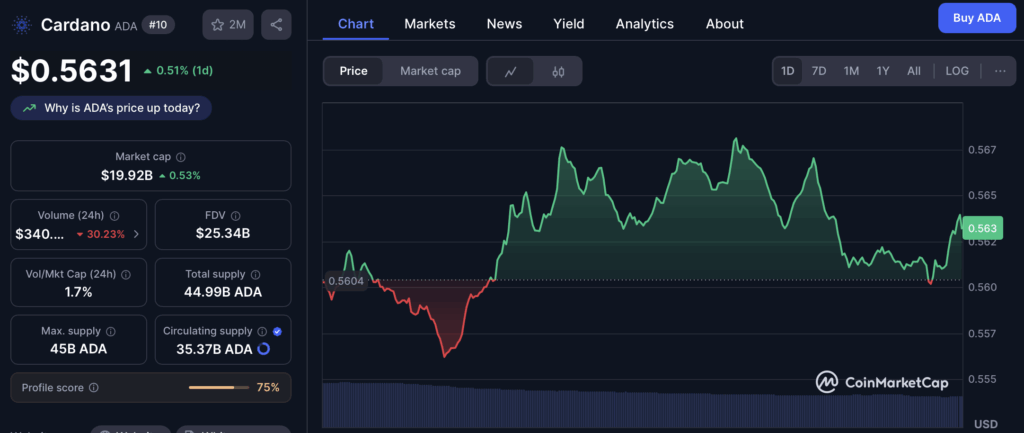The image size is (1024, 433).
Task: Click the Vol/Mkt Cap info icon
Action: point(126,275)
